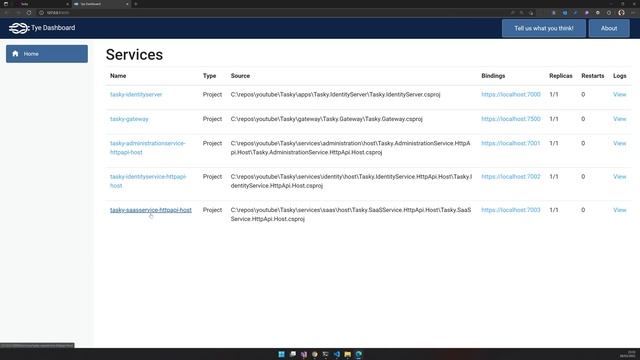Viewport: 640px width, 360px height.
Task: Click restarts value 0 in tasky-saasservice row
Action: tap(583, 210)
